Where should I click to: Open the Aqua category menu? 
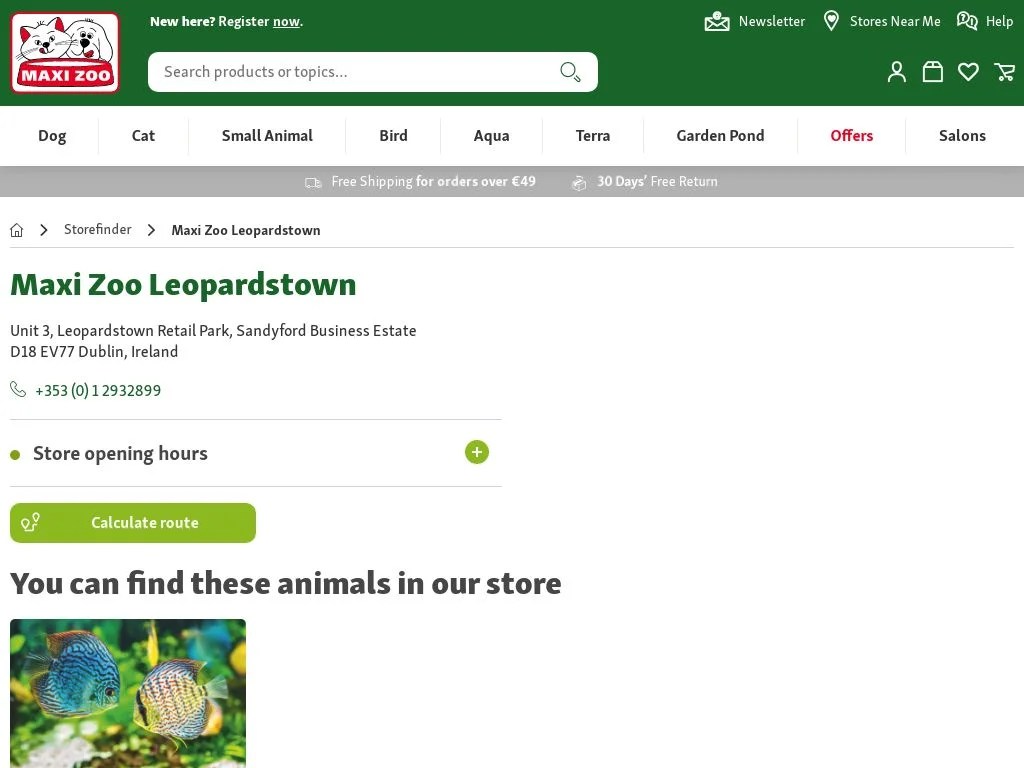click(491, 135)
